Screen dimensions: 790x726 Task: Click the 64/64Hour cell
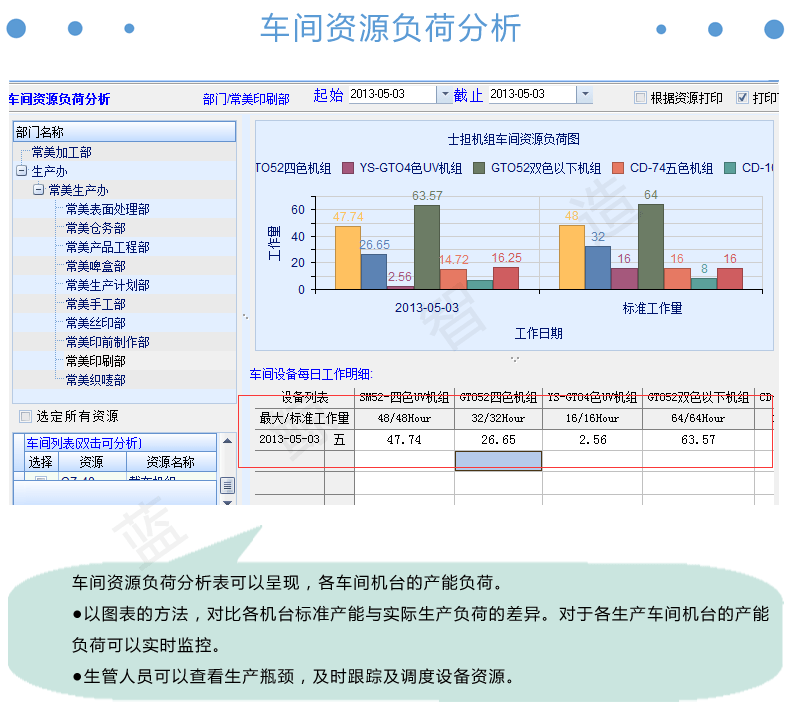coord(698,418)
